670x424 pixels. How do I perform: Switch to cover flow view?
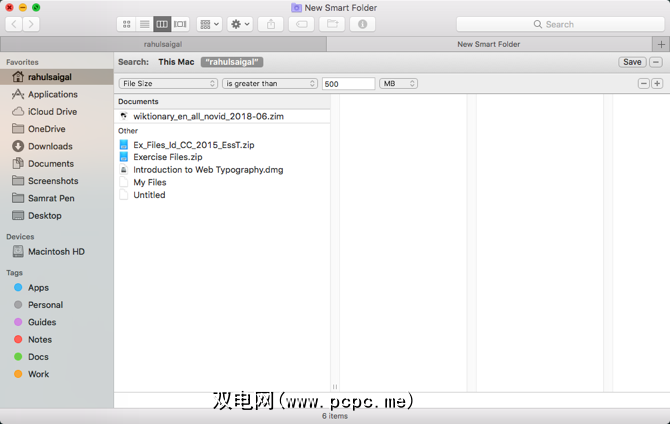coord(180,24)
